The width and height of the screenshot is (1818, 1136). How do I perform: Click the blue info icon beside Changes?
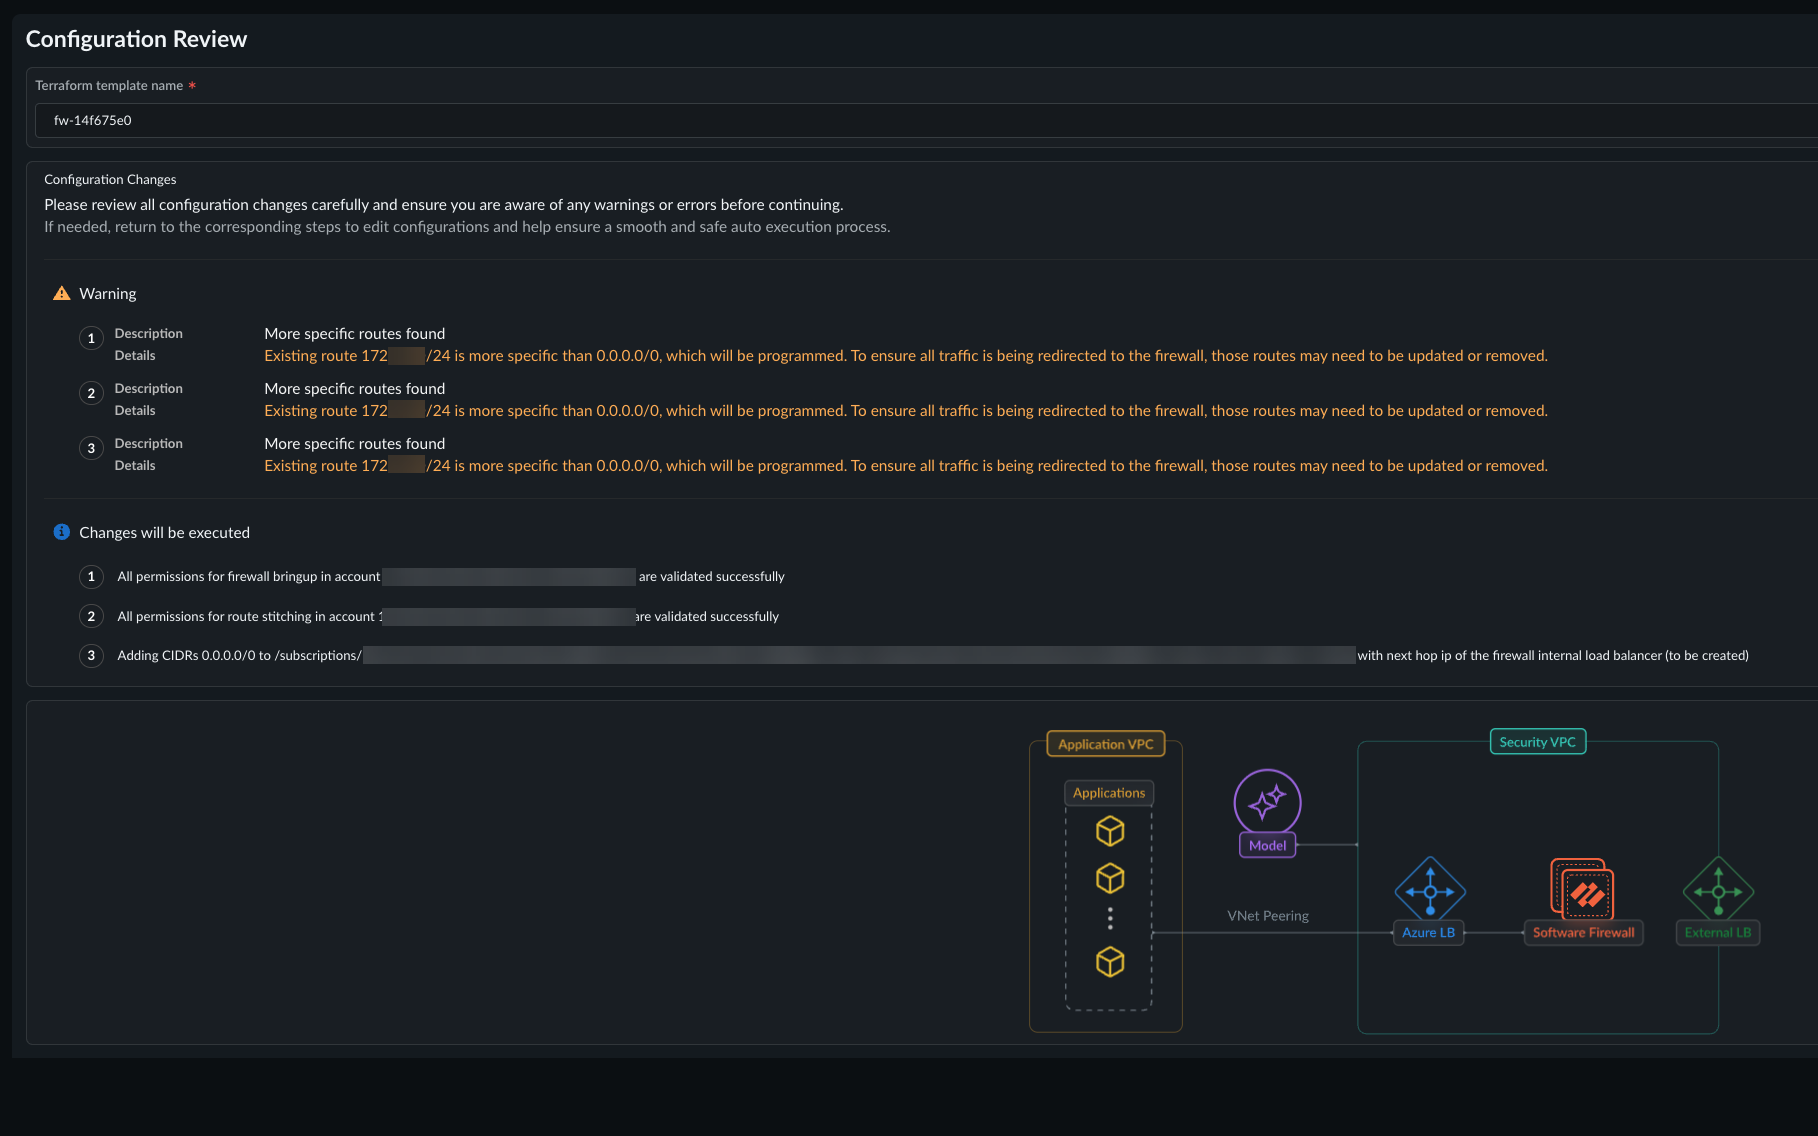61,532
